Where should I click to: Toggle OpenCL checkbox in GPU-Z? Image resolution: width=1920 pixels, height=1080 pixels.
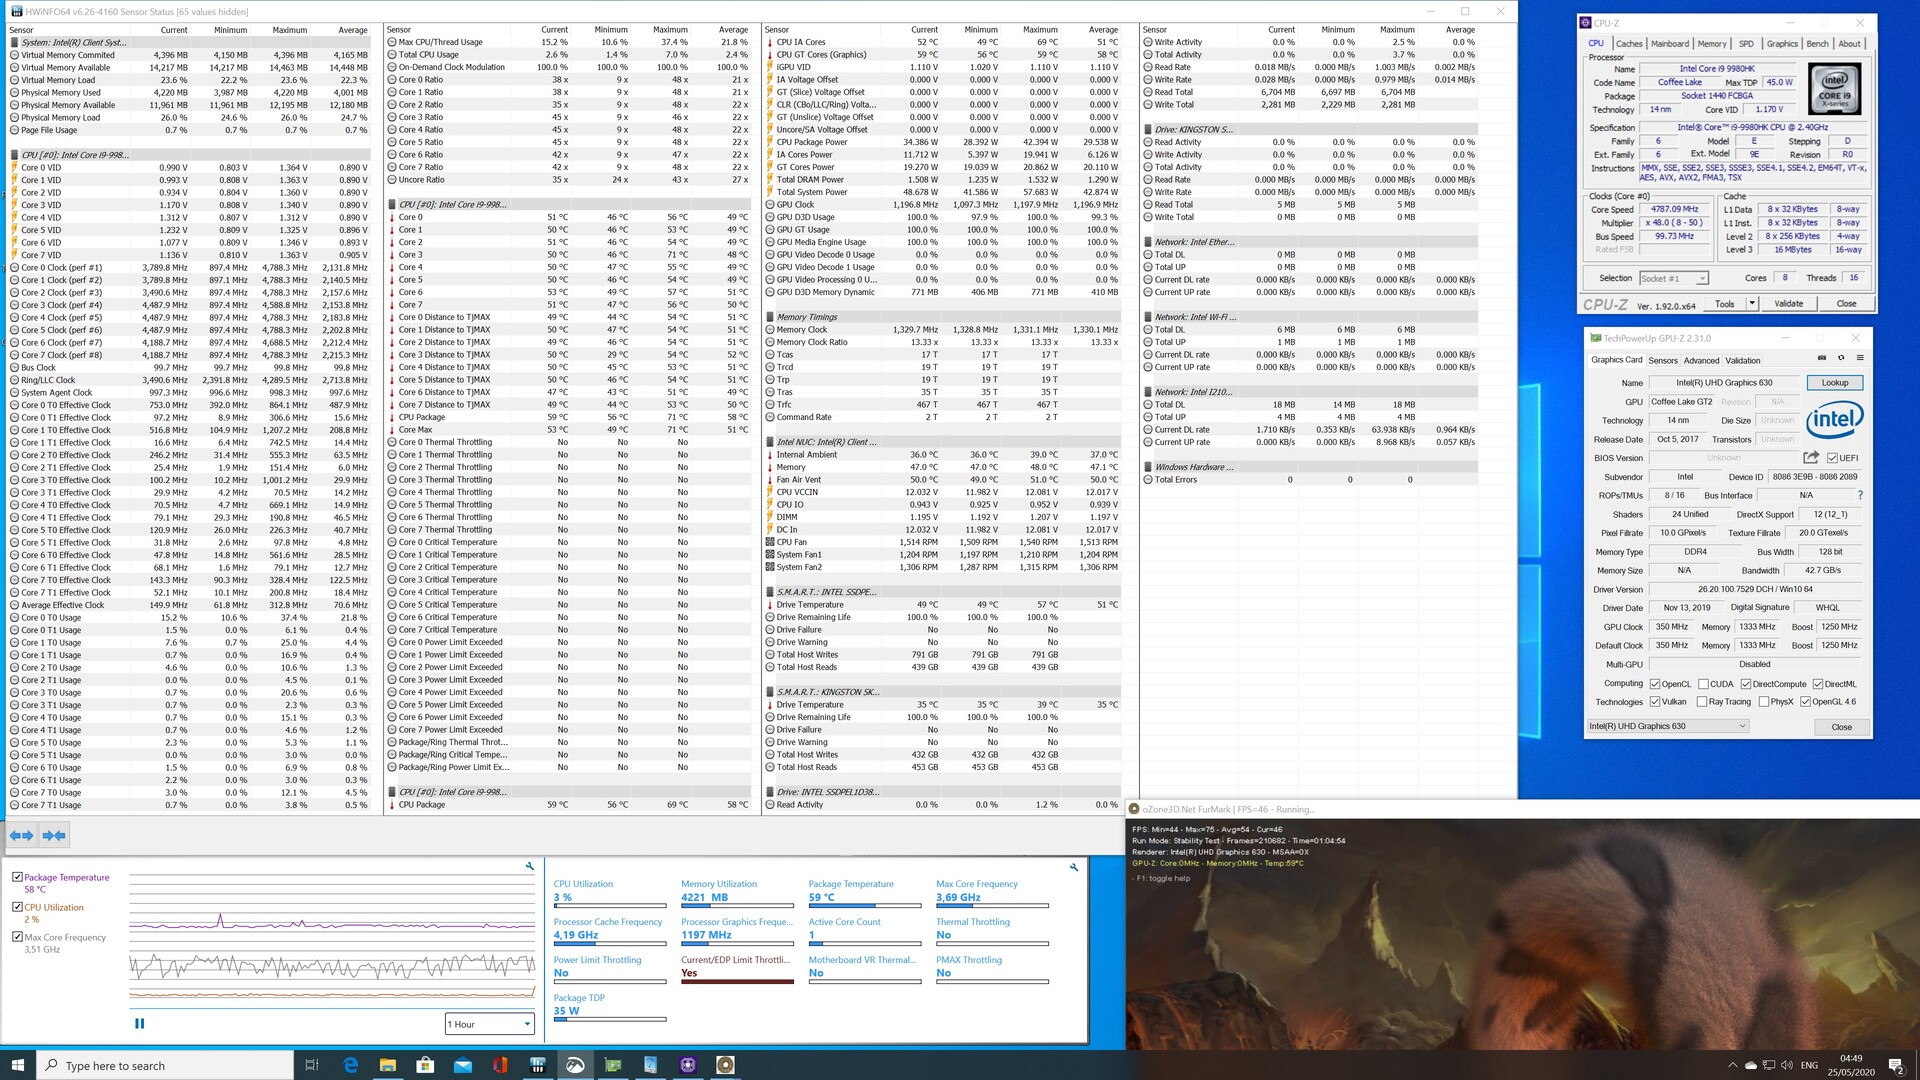pyautogui.click(x=1655, y=684)
